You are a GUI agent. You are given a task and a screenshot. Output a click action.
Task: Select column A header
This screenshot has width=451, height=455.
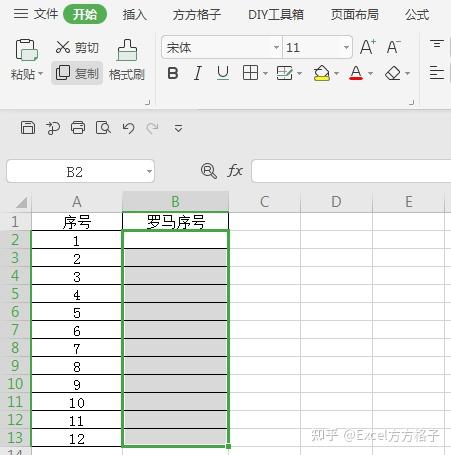point(77,202)
